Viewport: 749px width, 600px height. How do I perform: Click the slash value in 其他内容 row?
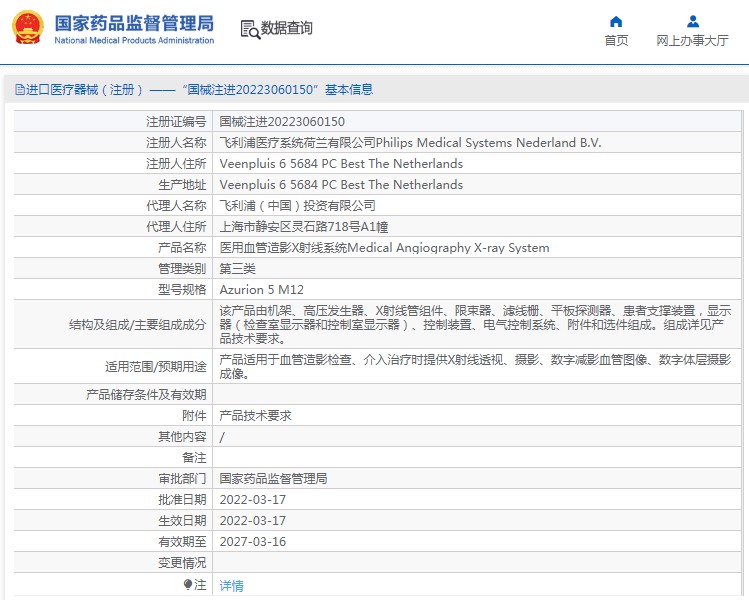222,437
